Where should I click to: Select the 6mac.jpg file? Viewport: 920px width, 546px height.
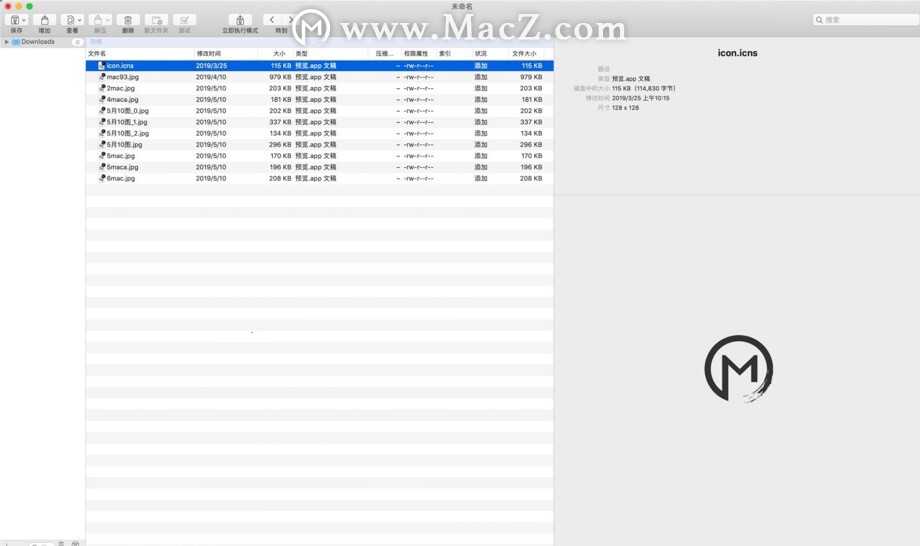120,178
